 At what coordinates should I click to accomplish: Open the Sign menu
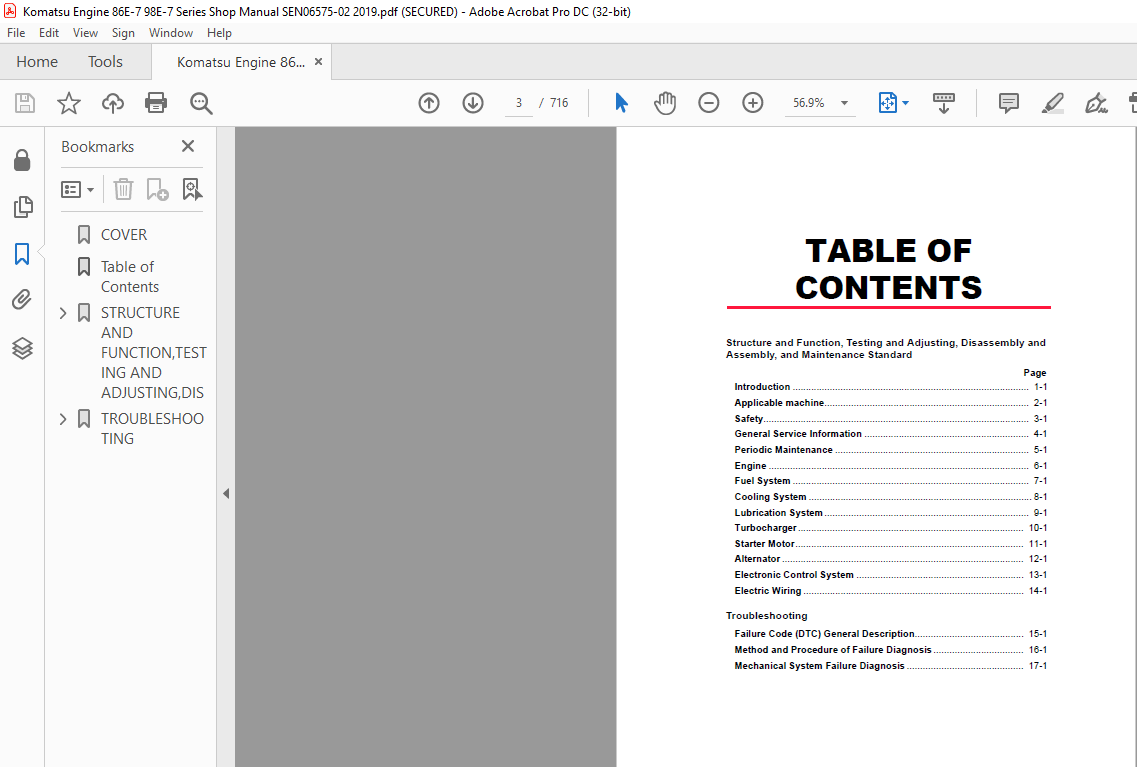123,33
